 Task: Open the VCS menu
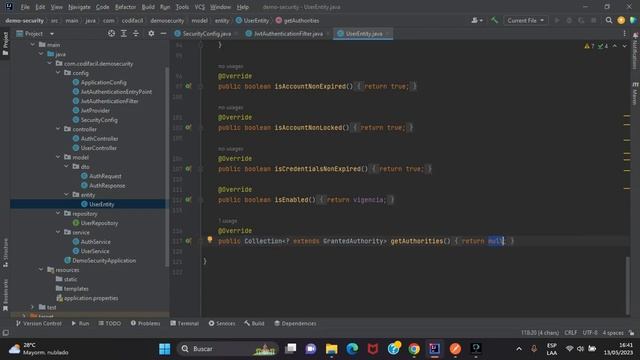[200, 7]
